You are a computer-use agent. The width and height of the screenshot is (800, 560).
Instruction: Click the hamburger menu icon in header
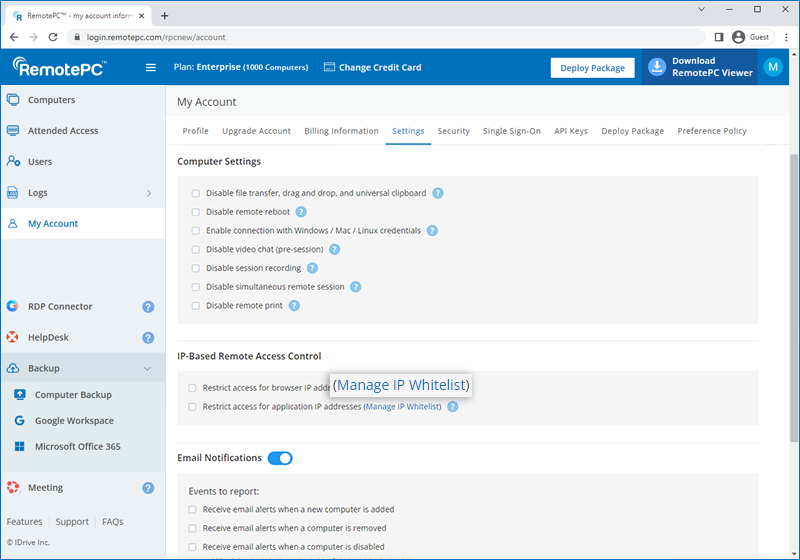(x=151, y=68)
